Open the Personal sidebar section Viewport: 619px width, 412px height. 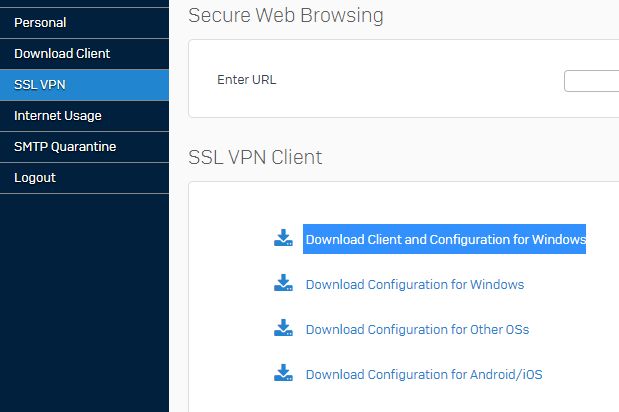click(x=84, y=23)
